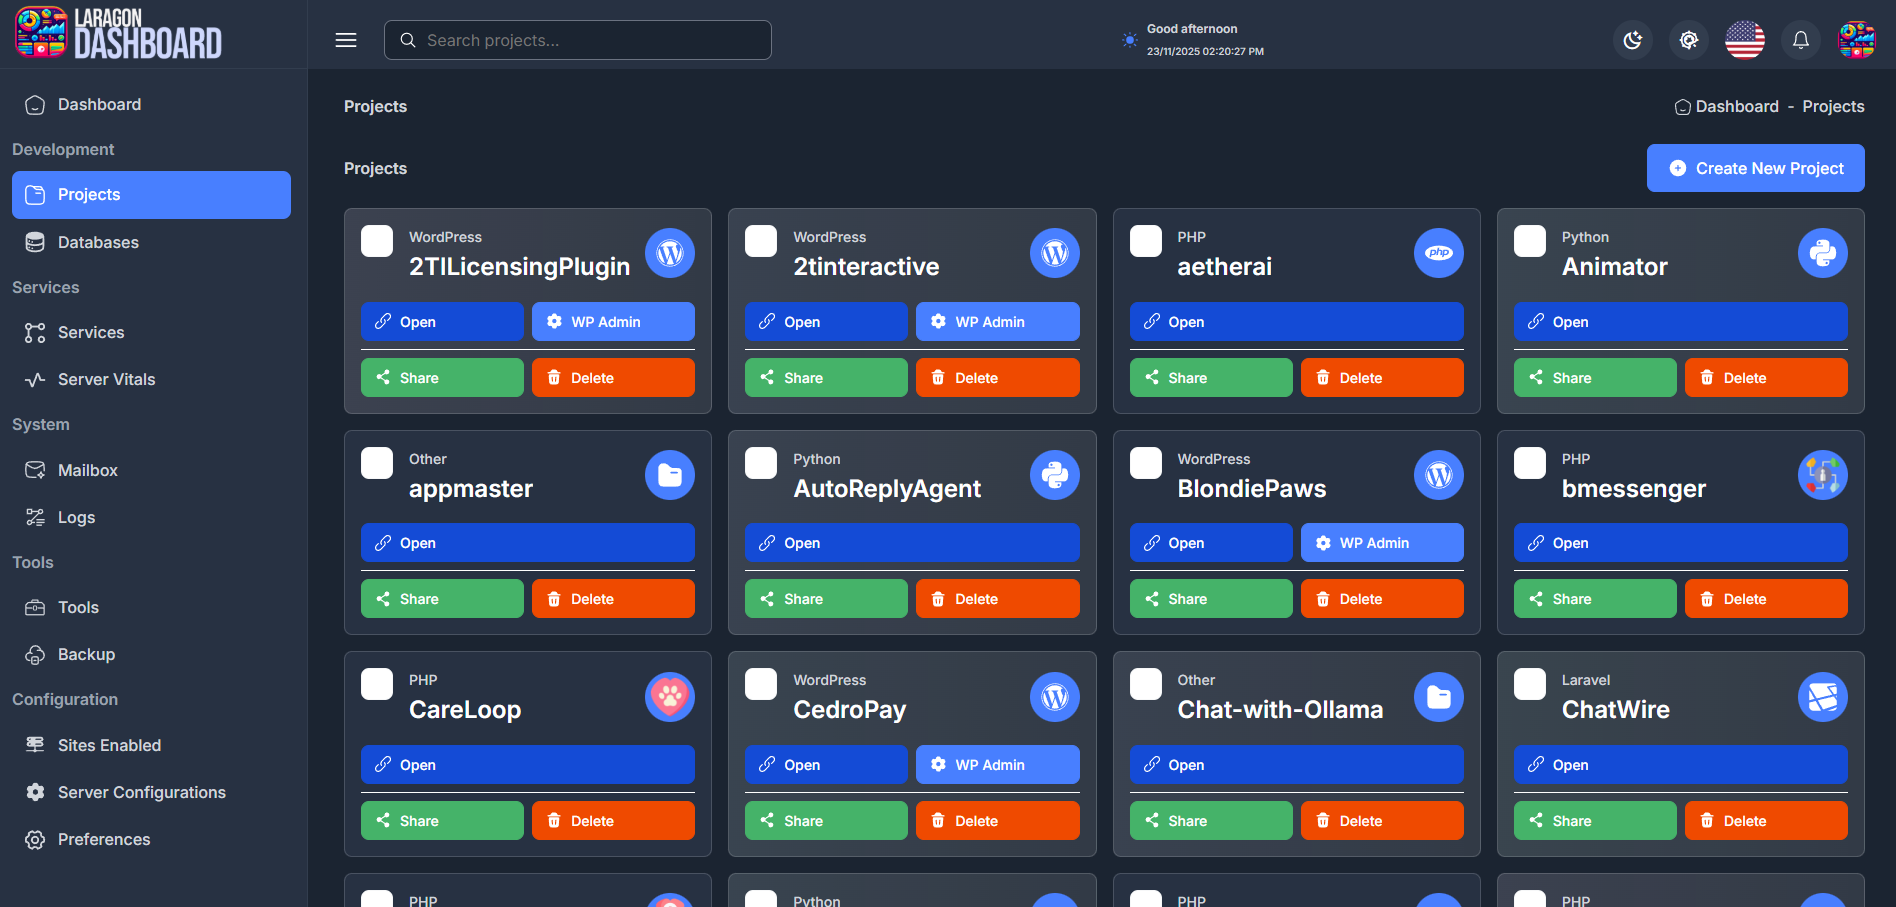Viewport: 1896px width, 907px height.
Task: Click the Python icon on AutoReplyAgent card
Action: (1054, 475)
